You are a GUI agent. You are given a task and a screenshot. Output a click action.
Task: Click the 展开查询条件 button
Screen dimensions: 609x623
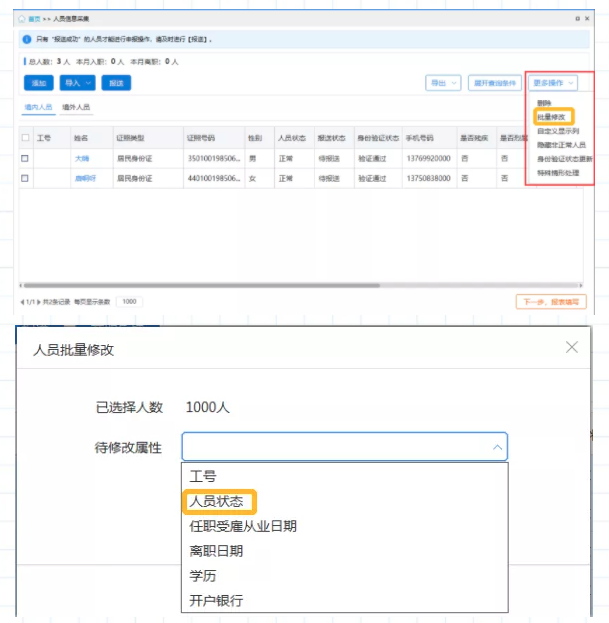pyautogui.click(x=495, y=83)
